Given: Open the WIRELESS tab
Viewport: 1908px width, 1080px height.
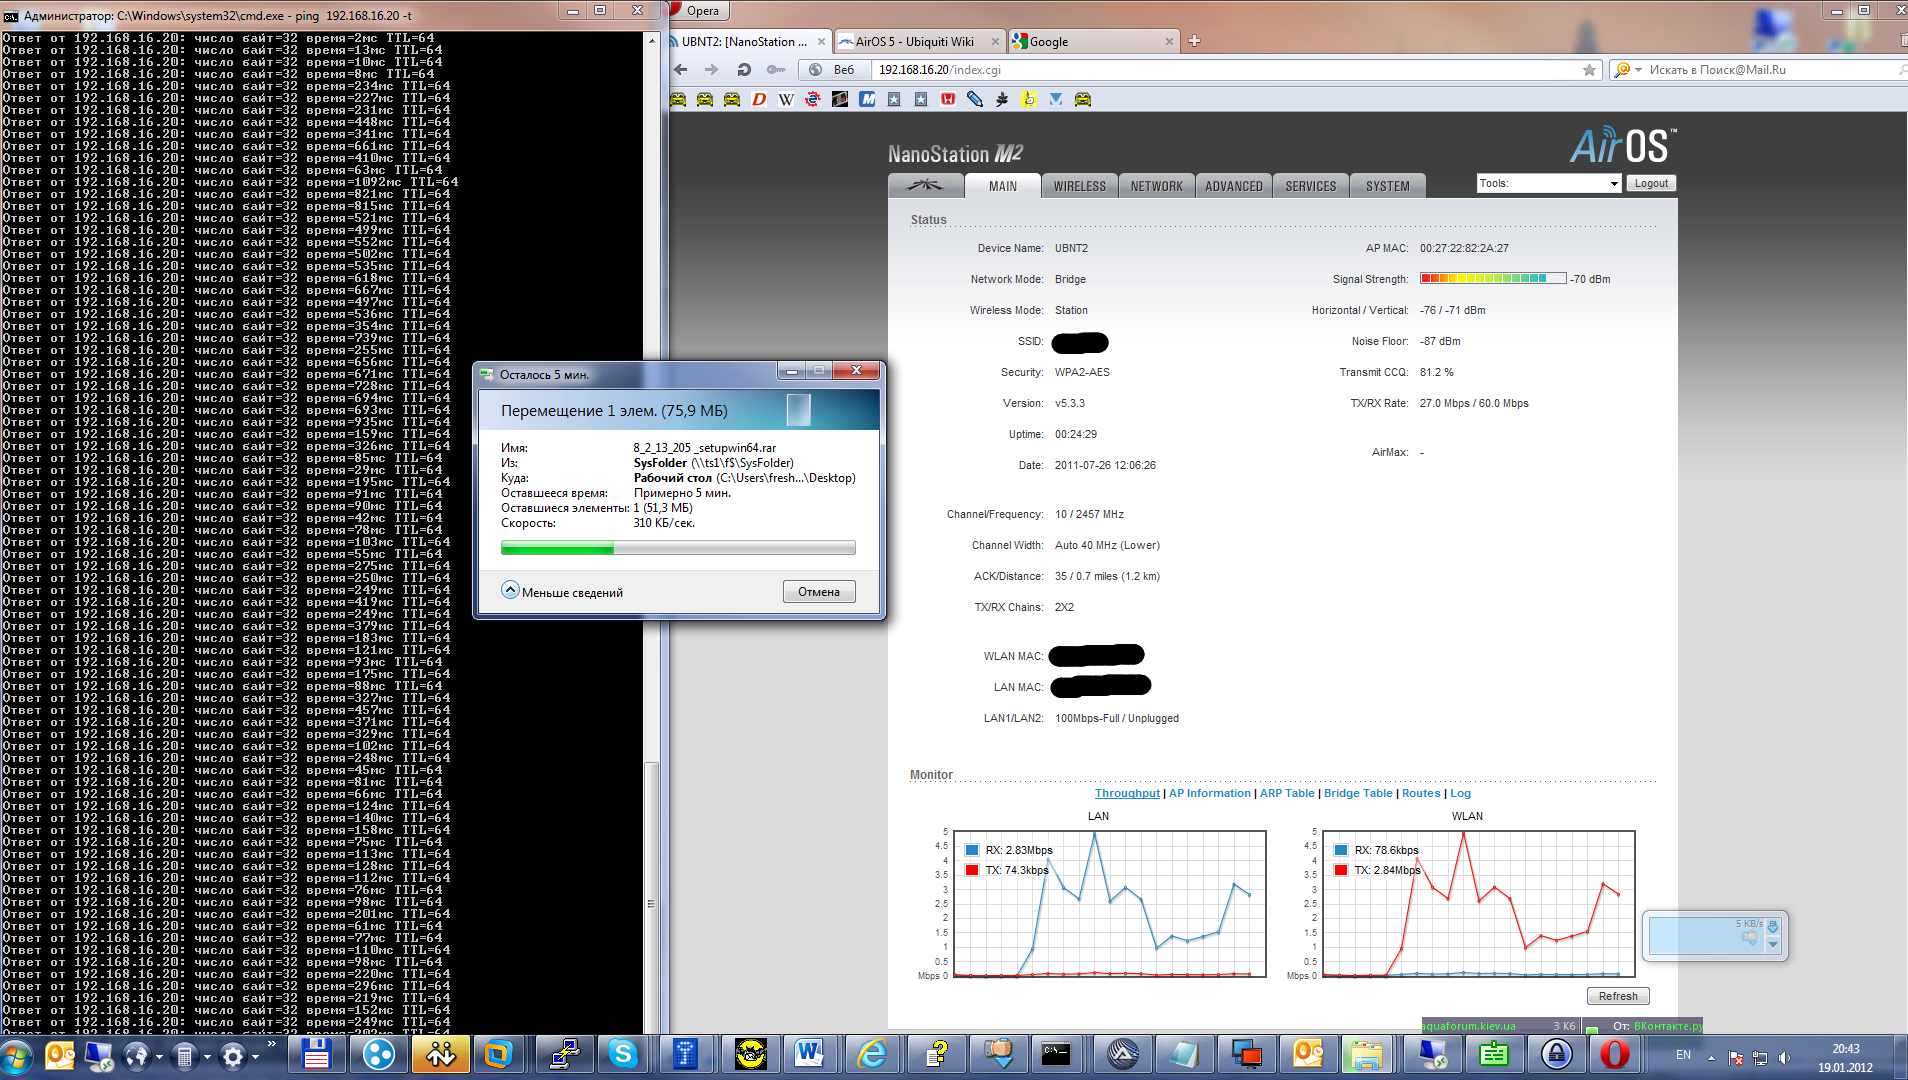Looking at the screenshot, I should [1079, 186].
